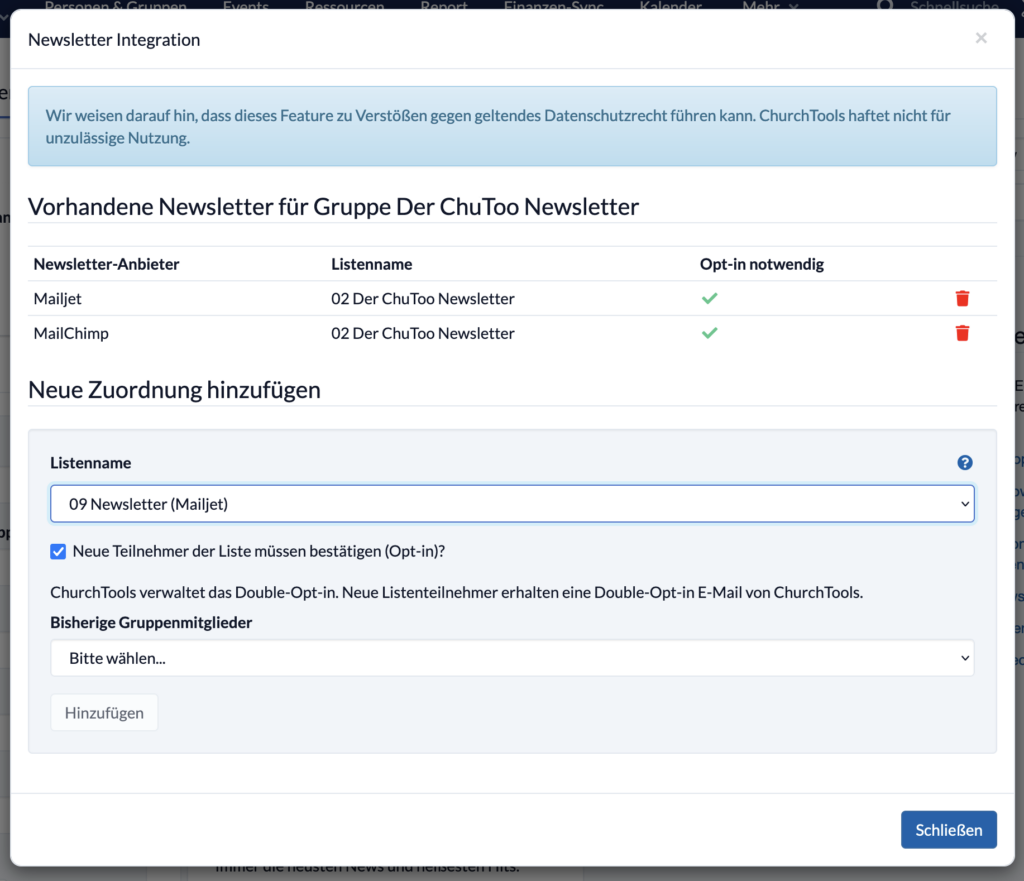Image resolution: width=1024 pixels, height=881 pixels.
Task: Select the Mailjet row list name
Action: click(423, 298)
